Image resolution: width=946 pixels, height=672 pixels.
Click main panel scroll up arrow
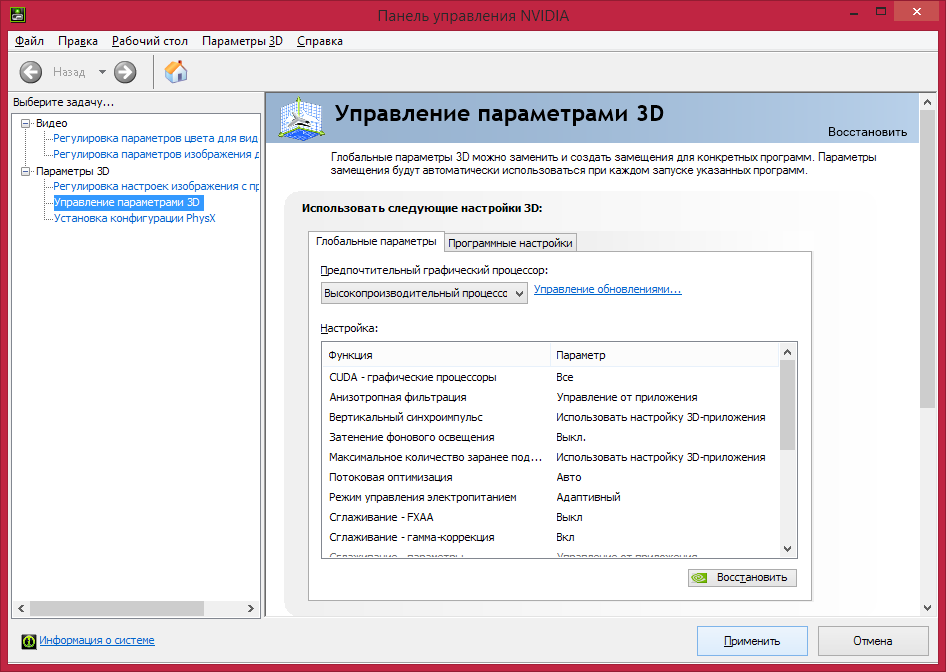[928, 103]
